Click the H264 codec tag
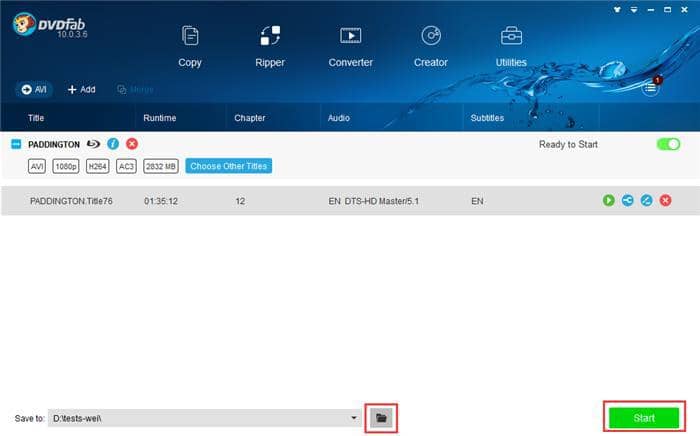The image size is (700, 436). (x=97, y=166)
